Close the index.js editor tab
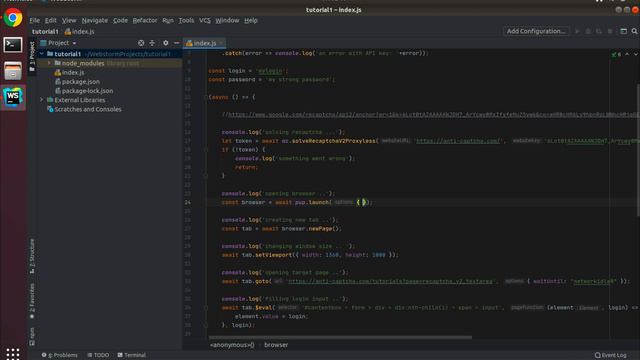Viewport: 640px width, 360px height. pyautogui.click(x=221, y=43)
